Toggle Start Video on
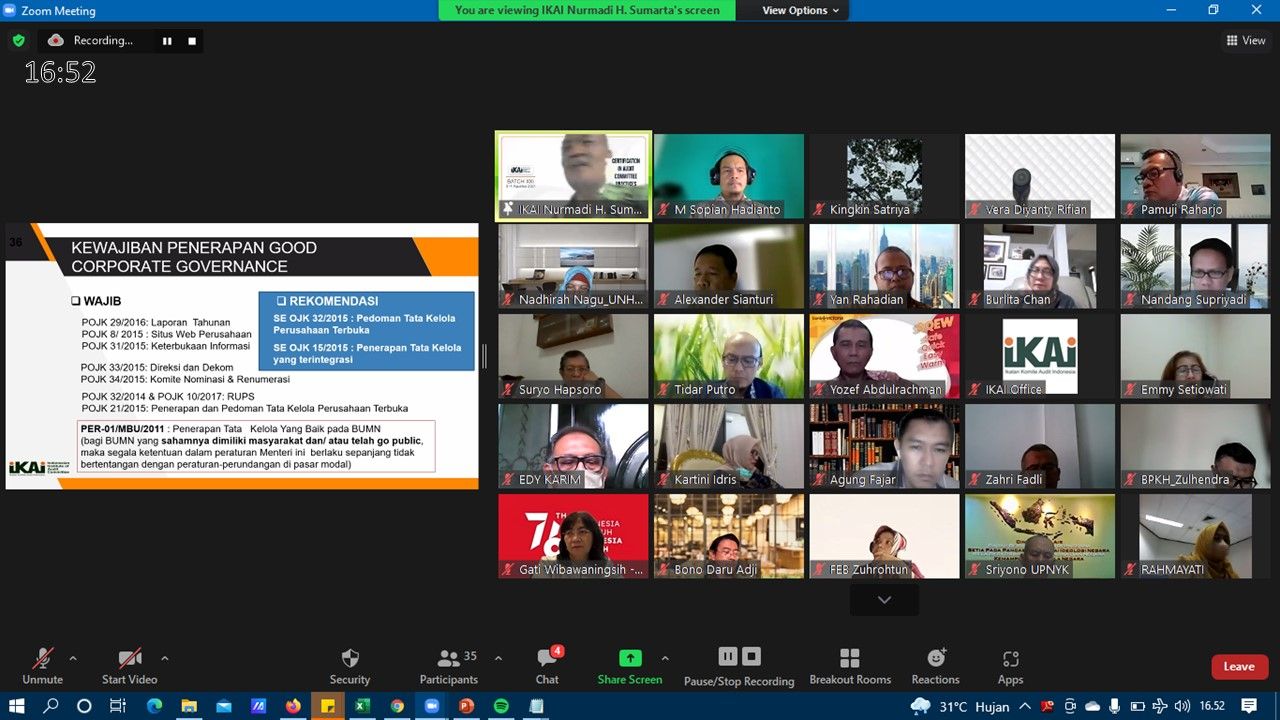This screenshot has height=720, width=1280. [x=129, y=666]
